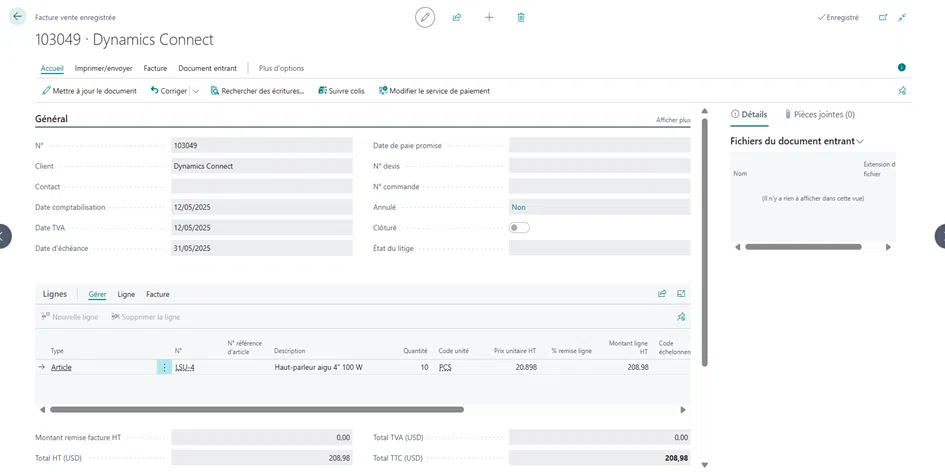
Task: Open the Facture menu in top bar
Action: tap(155, 68)
